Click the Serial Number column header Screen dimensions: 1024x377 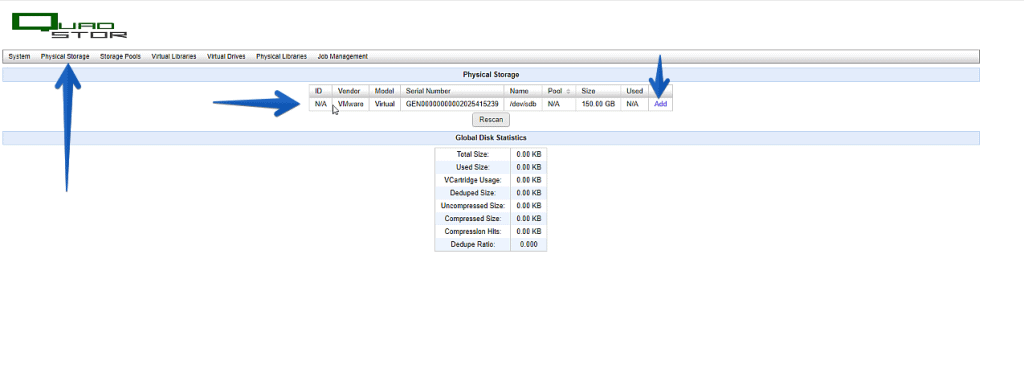452,91
